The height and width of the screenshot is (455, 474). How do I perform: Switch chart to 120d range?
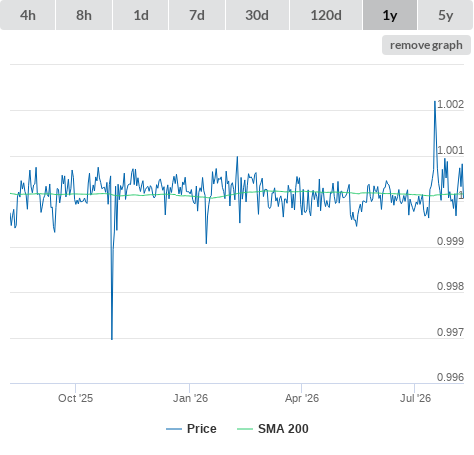[326, 15]
